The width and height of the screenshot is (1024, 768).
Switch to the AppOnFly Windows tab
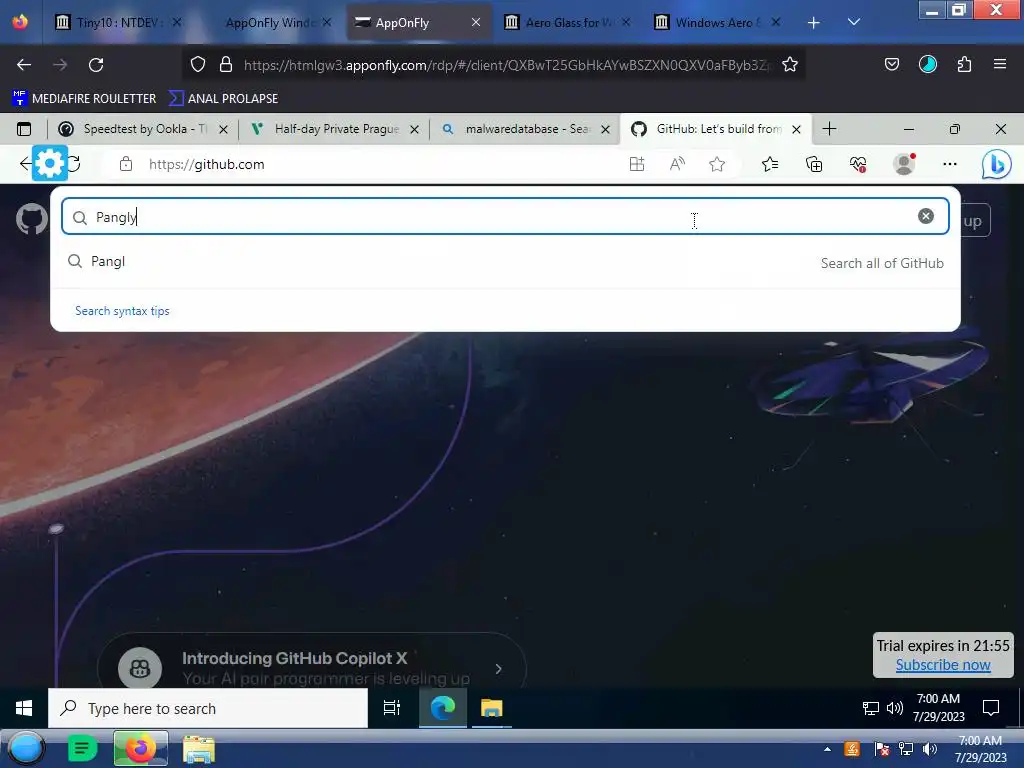pos(270,23)
